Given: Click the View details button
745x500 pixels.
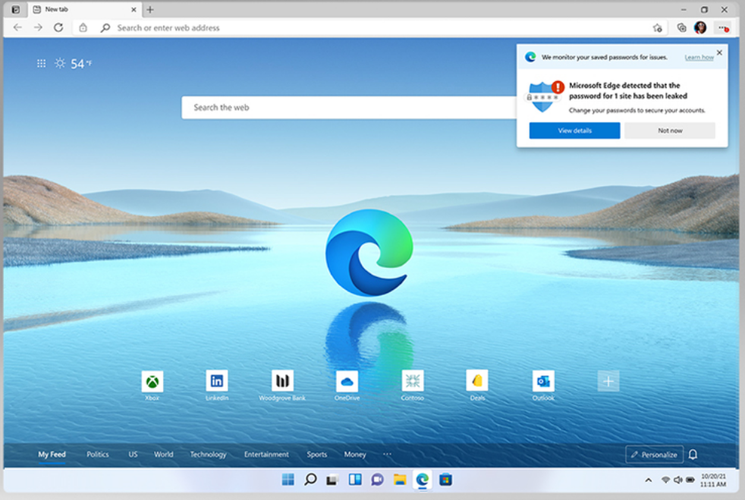Looking at the screenshot, I should point(574,130).
